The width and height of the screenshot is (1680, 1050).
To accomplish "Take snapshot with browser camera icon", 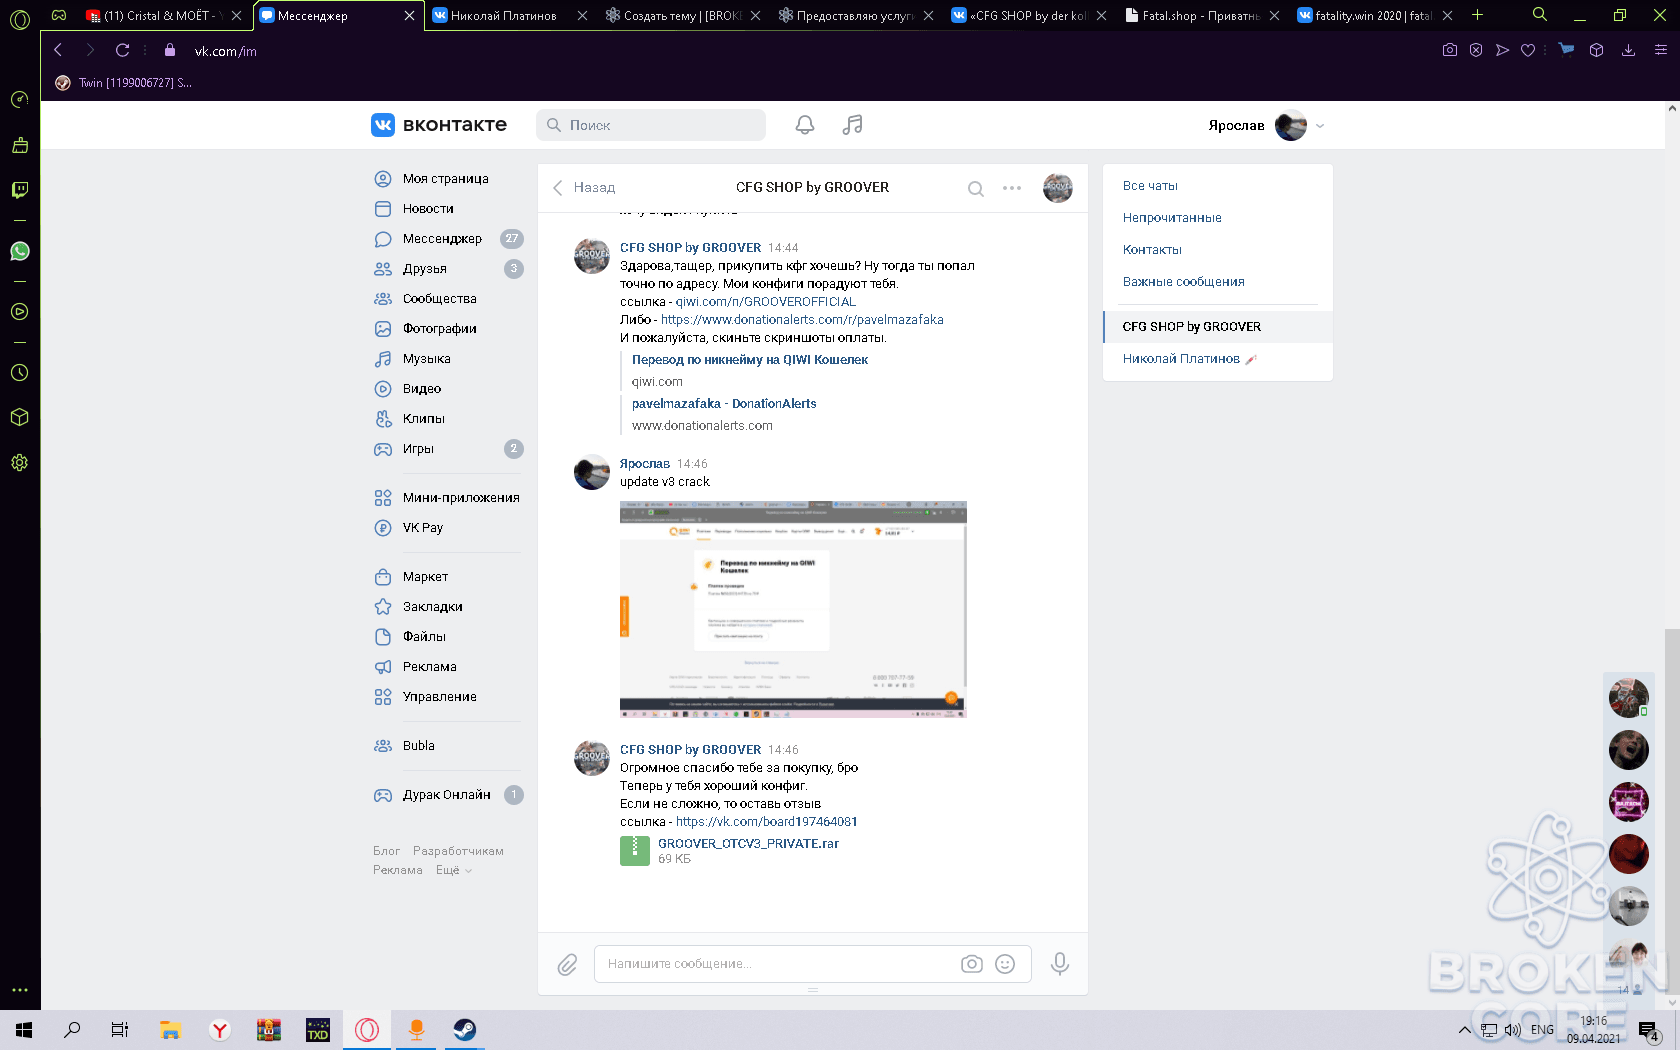I will [1449, 50].
